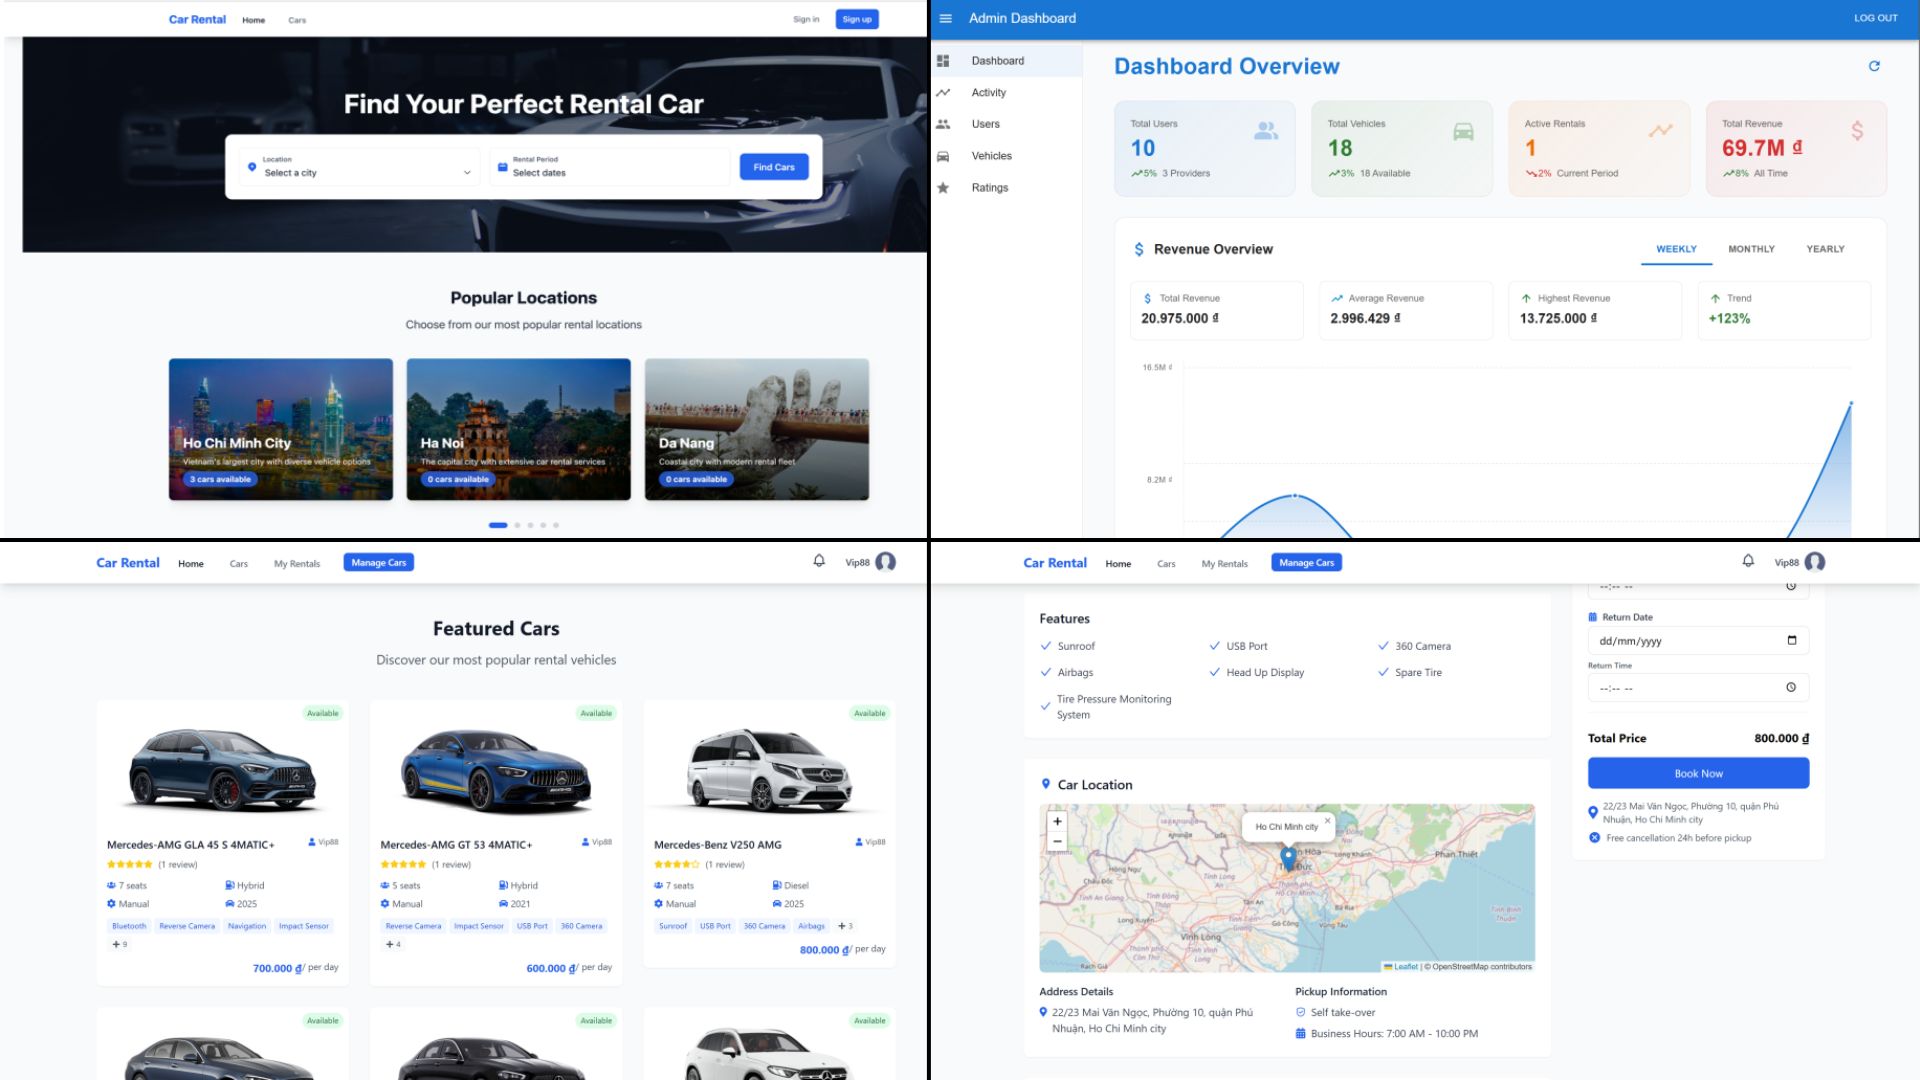
Task: Zoom in on the car location map
Action: [x=1057, y=820]
